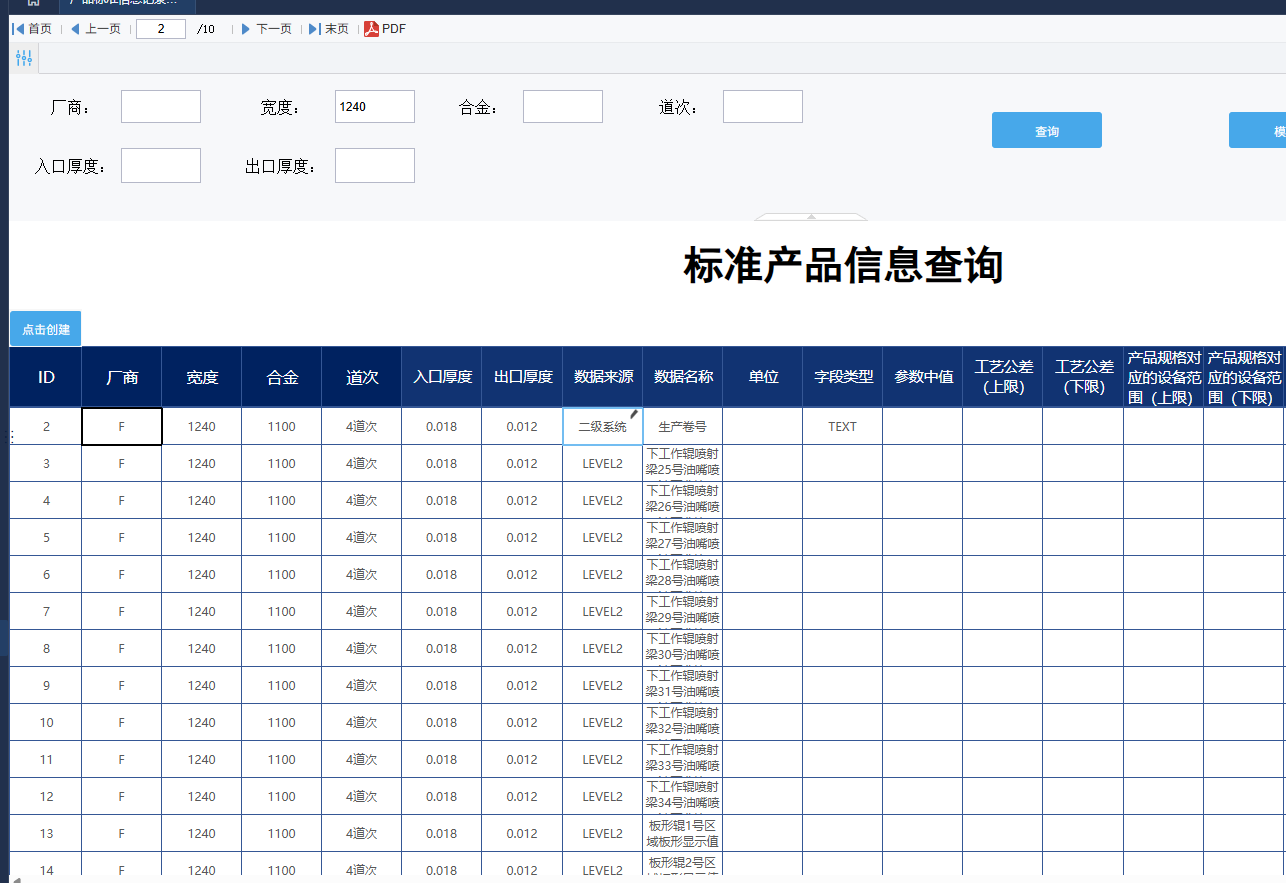
Task: Click the 点击创建 button
Action: [x=46, y=329]
